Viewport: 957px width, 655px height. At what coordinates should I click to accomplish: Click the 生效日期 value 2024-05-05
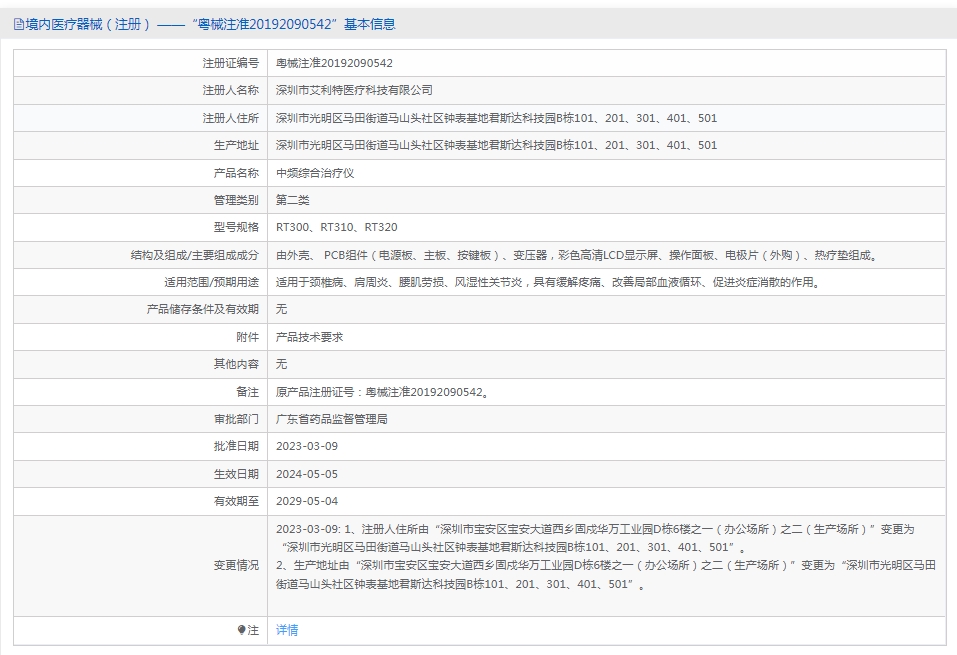(x=307, y=474)
